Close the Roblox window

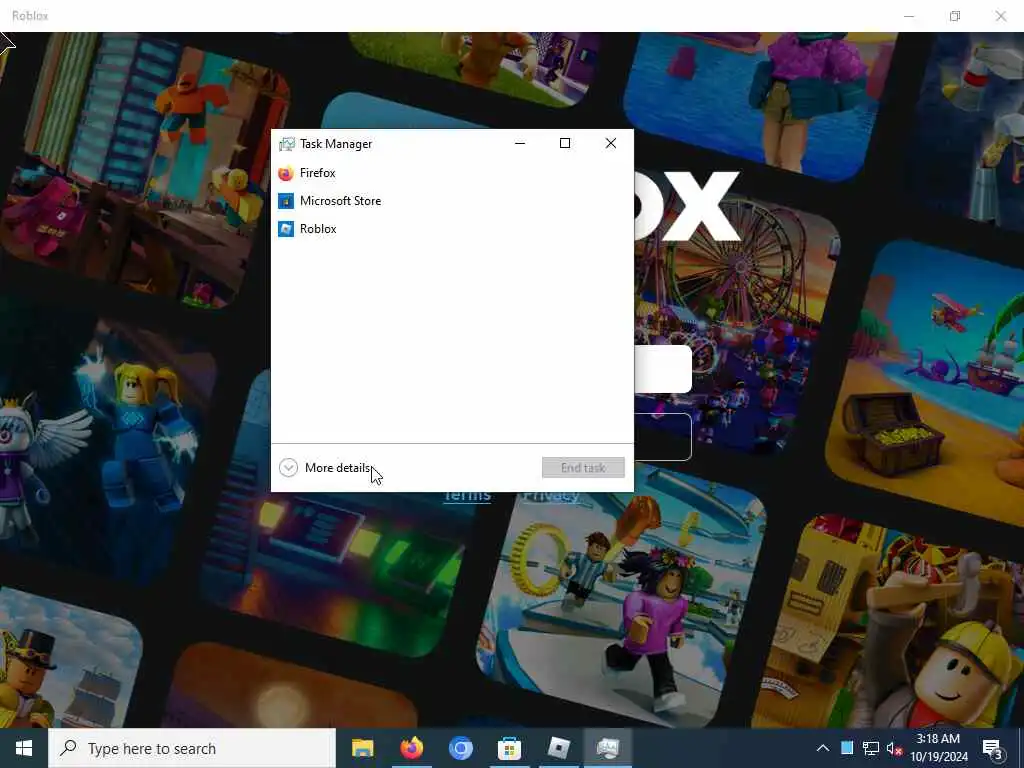coord(1000,16)
